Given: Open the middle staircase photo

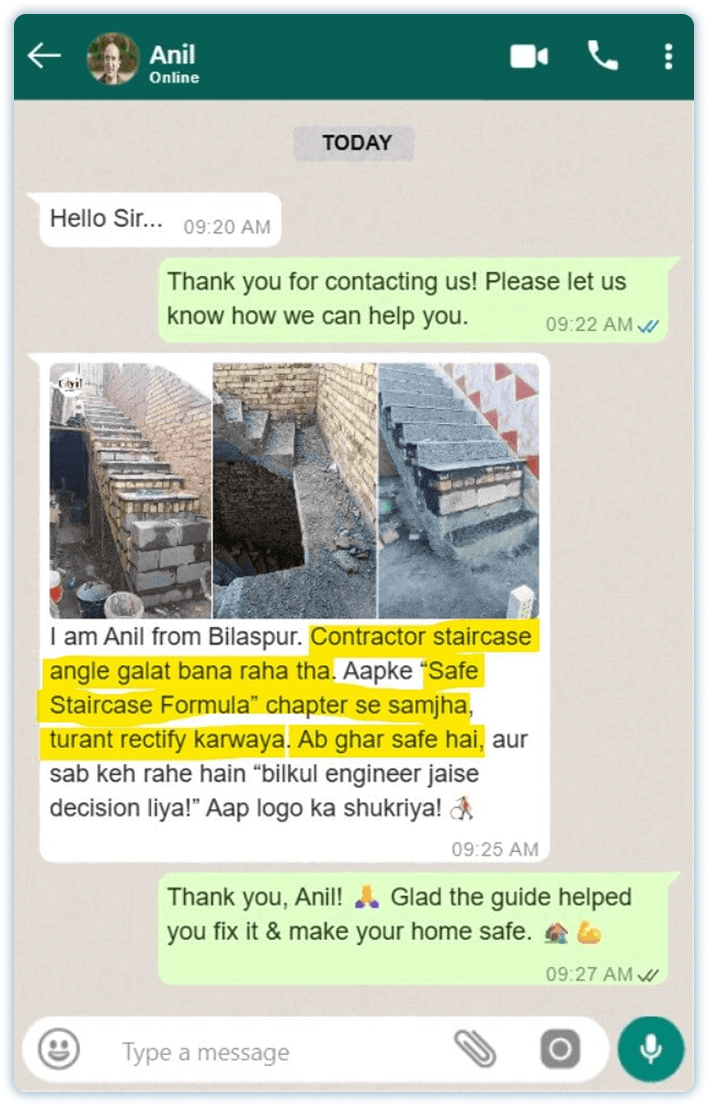Looking at the screenshot, I should click(x=295, y=491).
